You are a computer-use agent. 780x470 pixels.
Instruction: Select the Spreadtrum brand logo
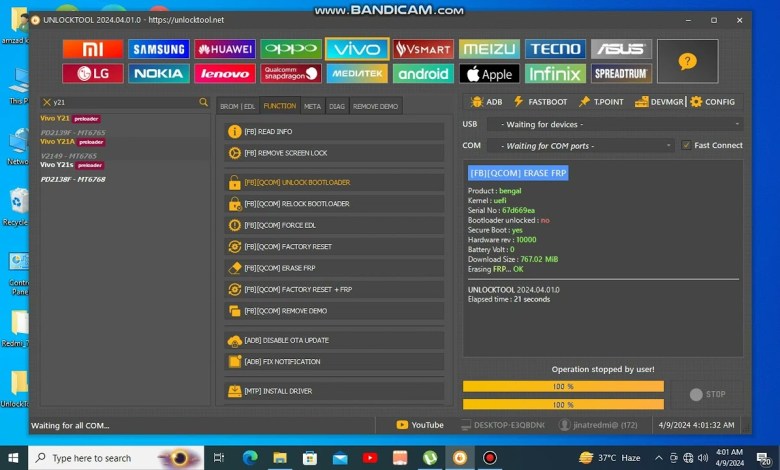click(x=621, y=74)
